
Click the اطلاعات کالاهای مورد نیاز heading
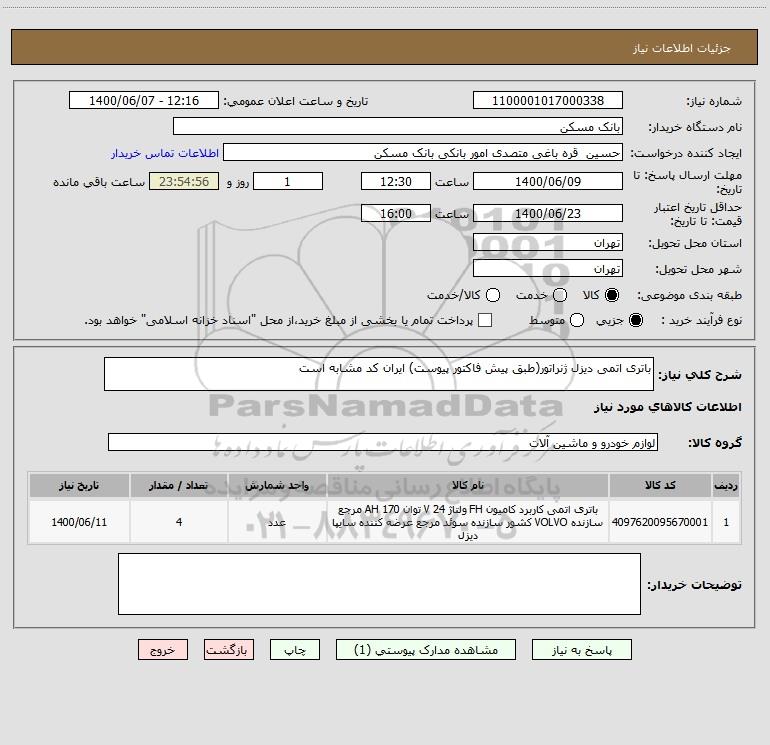pos(667,407)
